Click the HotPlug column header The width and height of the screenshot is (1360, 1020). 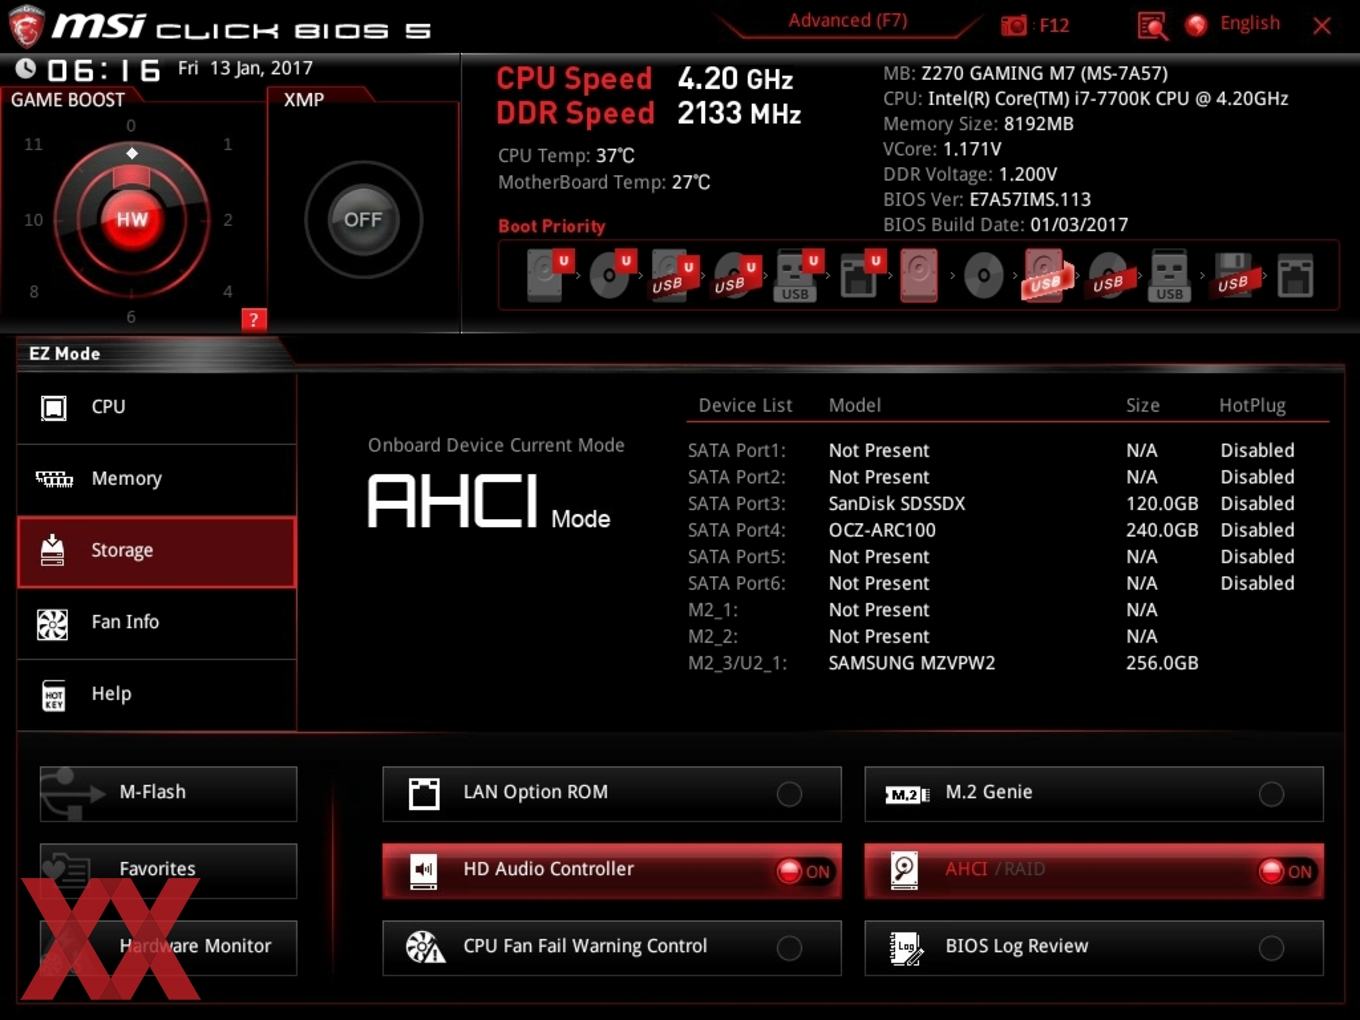[x=1252, y=405]
